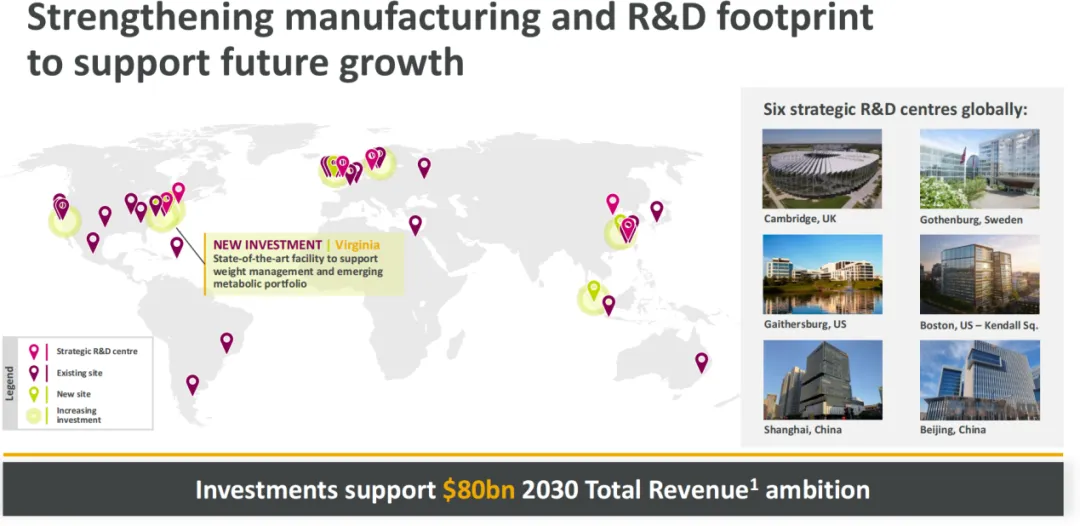Click the Increasing investment legend circle
Viewport: 1080px width, 526px height.
(x=34, y=415)
